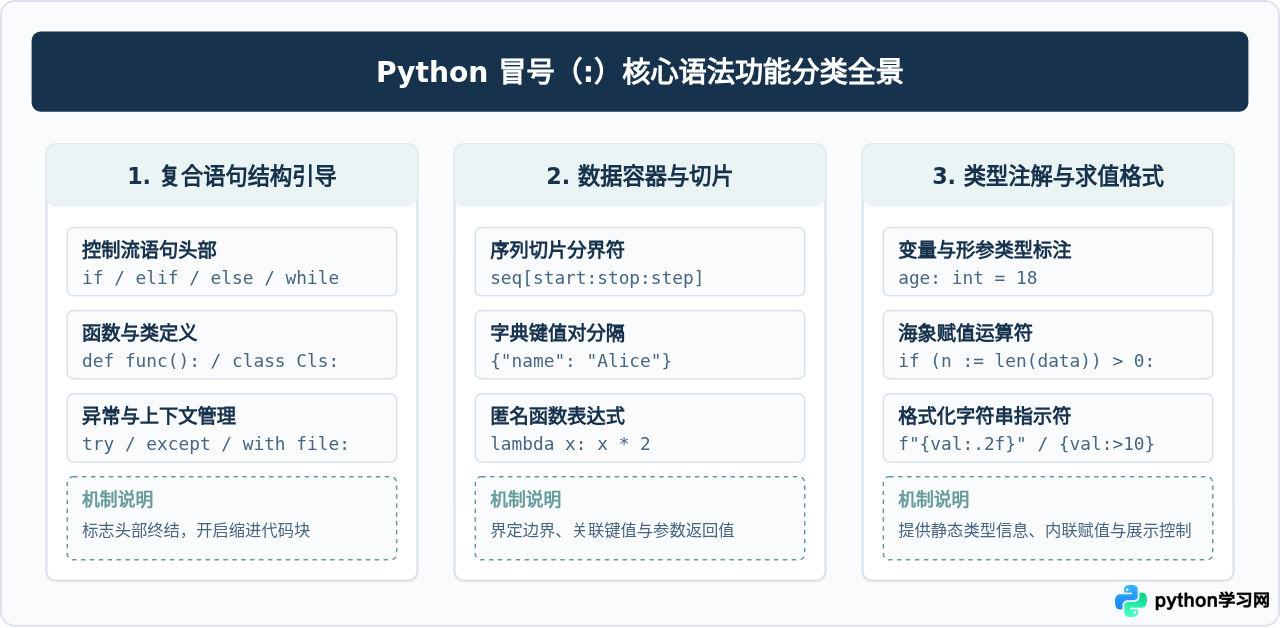Screen dimensions: 1280x628
Task: Click code 'def func(): / class Cls:'
Action: click(x=211, y=361)
